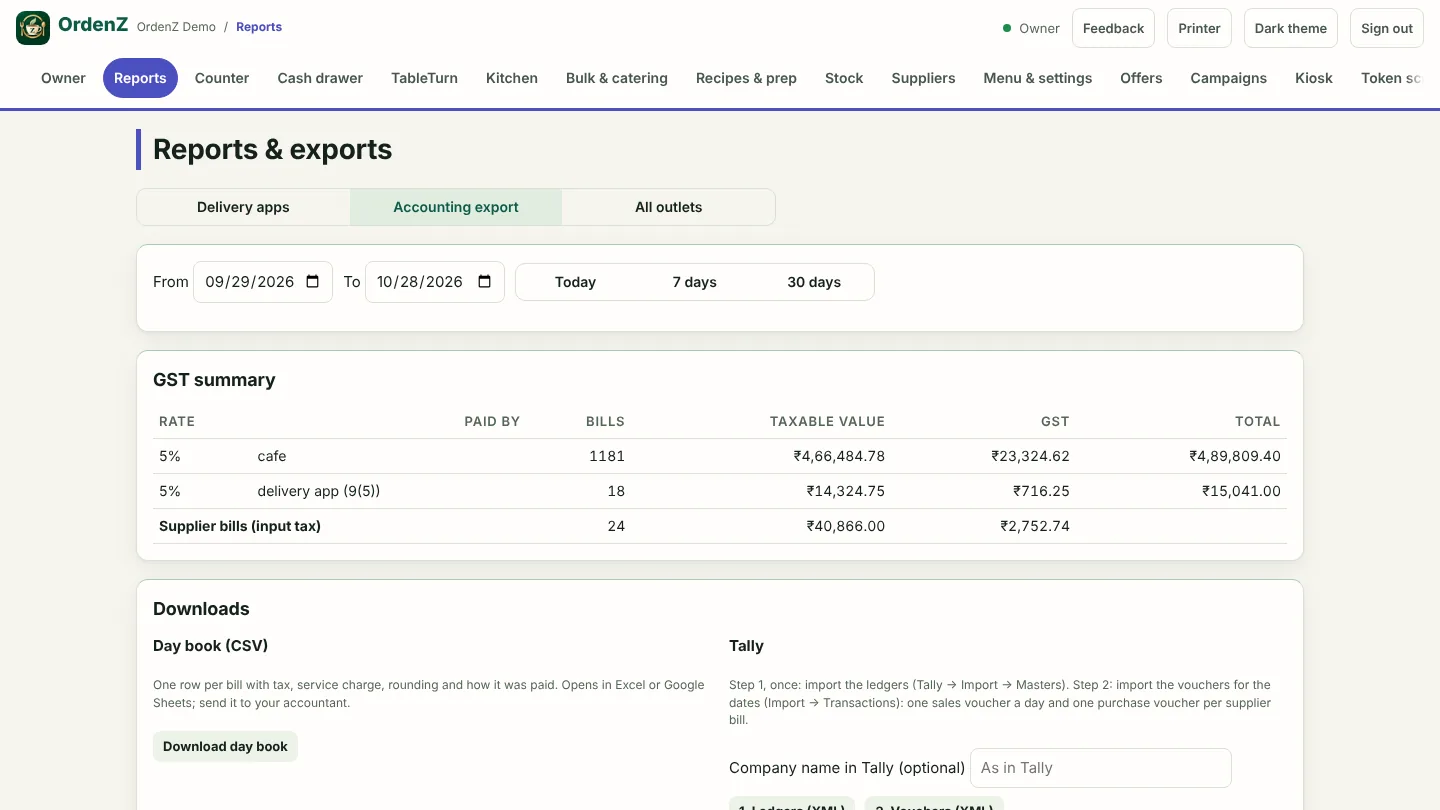Click the Supplier bills (input tax) row
Image resolution: width=1440 pixels, height=810 pixels.
[720, 526]
